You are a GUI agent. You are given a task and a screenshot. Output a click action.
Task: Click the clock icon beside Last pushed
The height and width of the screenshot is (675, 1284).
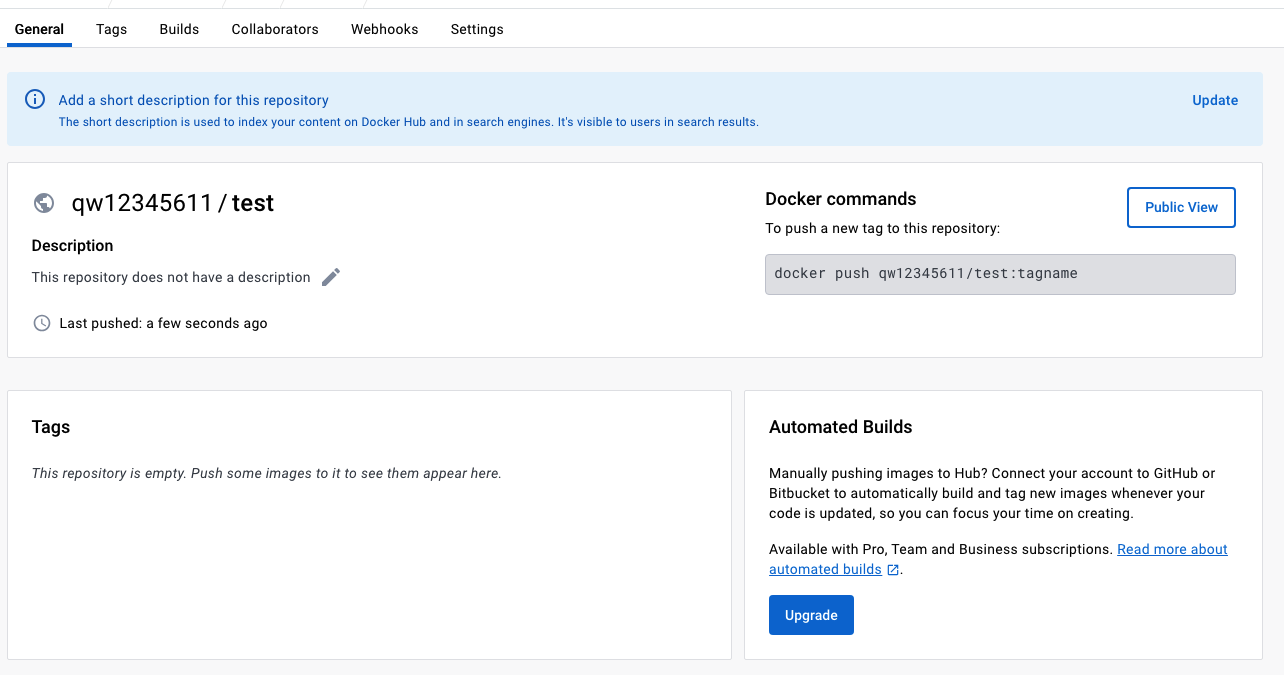(42, 323)
